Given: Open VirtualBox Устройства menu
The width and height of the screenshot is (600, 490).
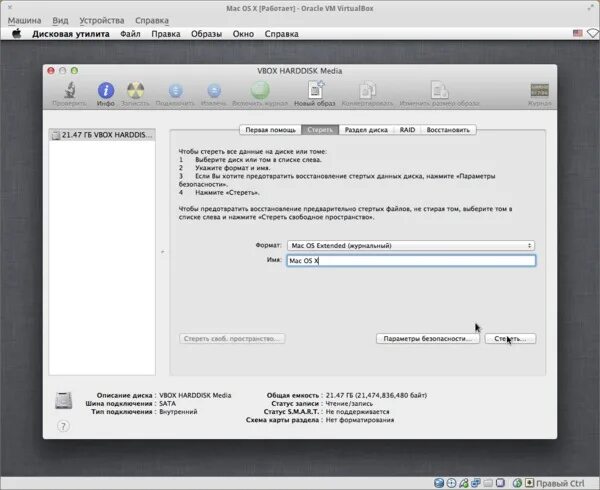Looking at the screenshot, I should click(x=102, y=20).
